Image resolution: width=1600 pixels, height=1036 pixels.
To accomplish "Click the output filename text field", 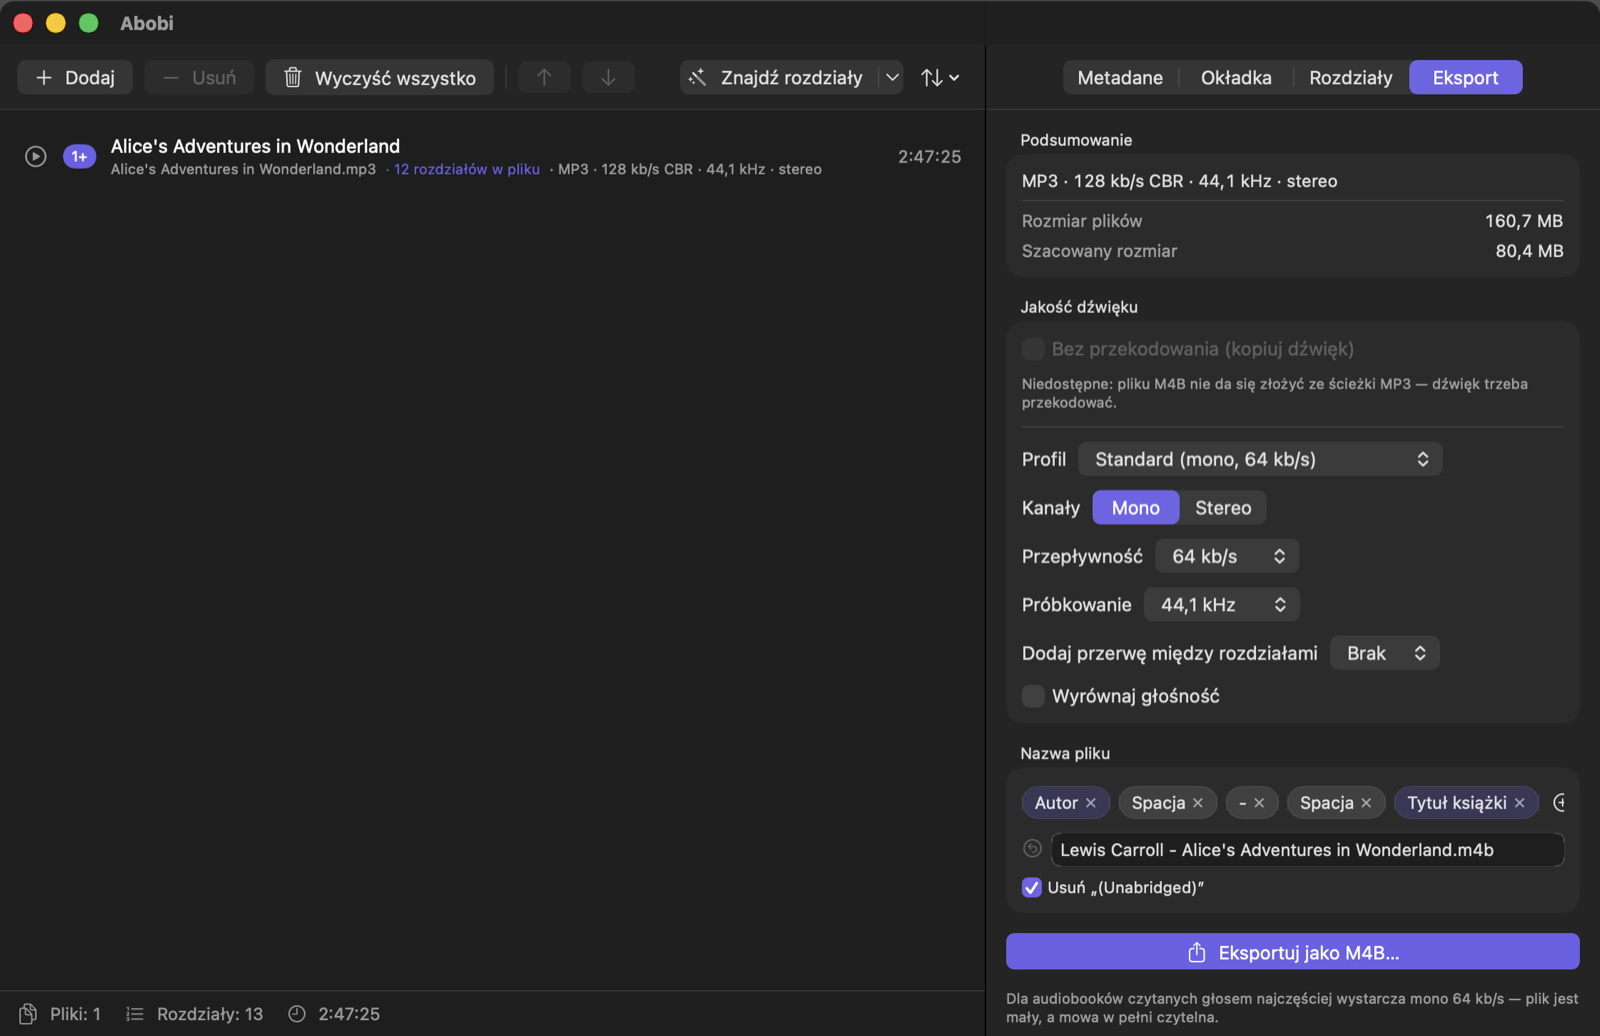I will point(1307,850).
